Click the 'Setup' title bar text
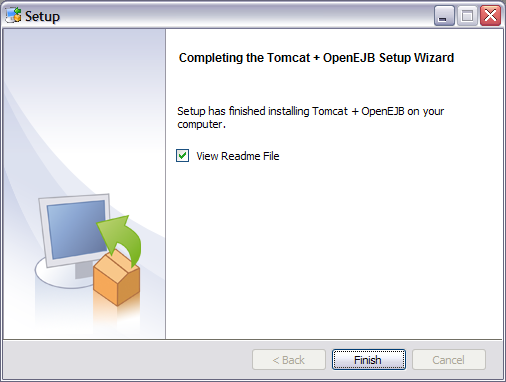 coord(42,16)
